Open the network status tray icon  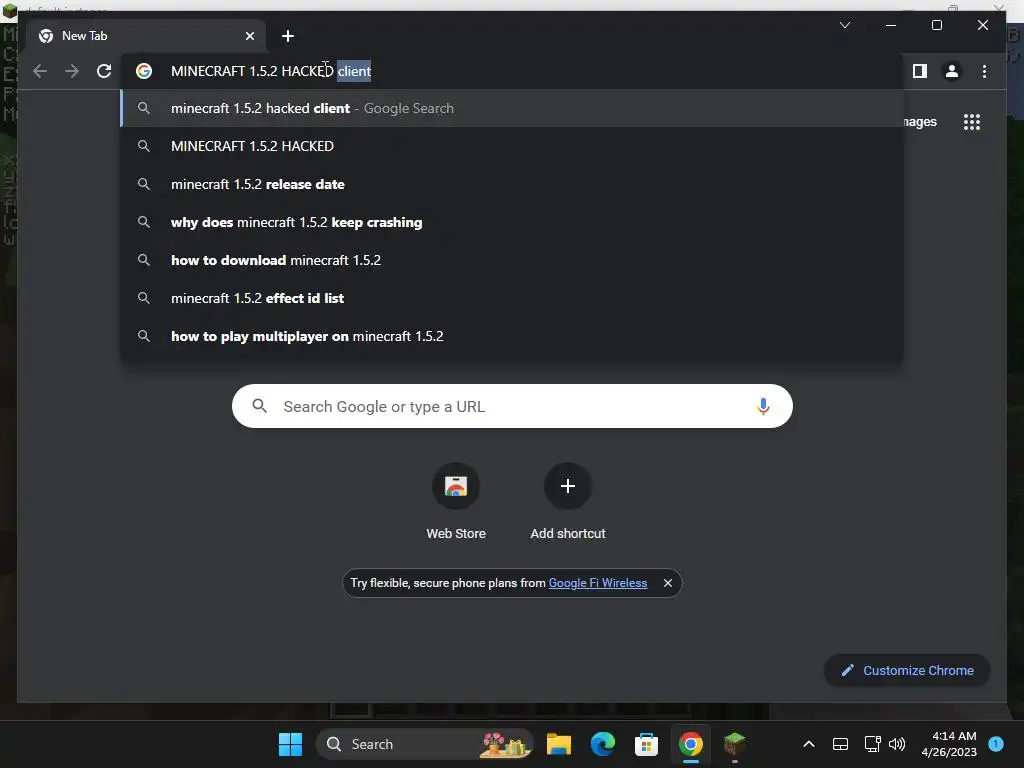pyautogui.click(x=872, y=744)
